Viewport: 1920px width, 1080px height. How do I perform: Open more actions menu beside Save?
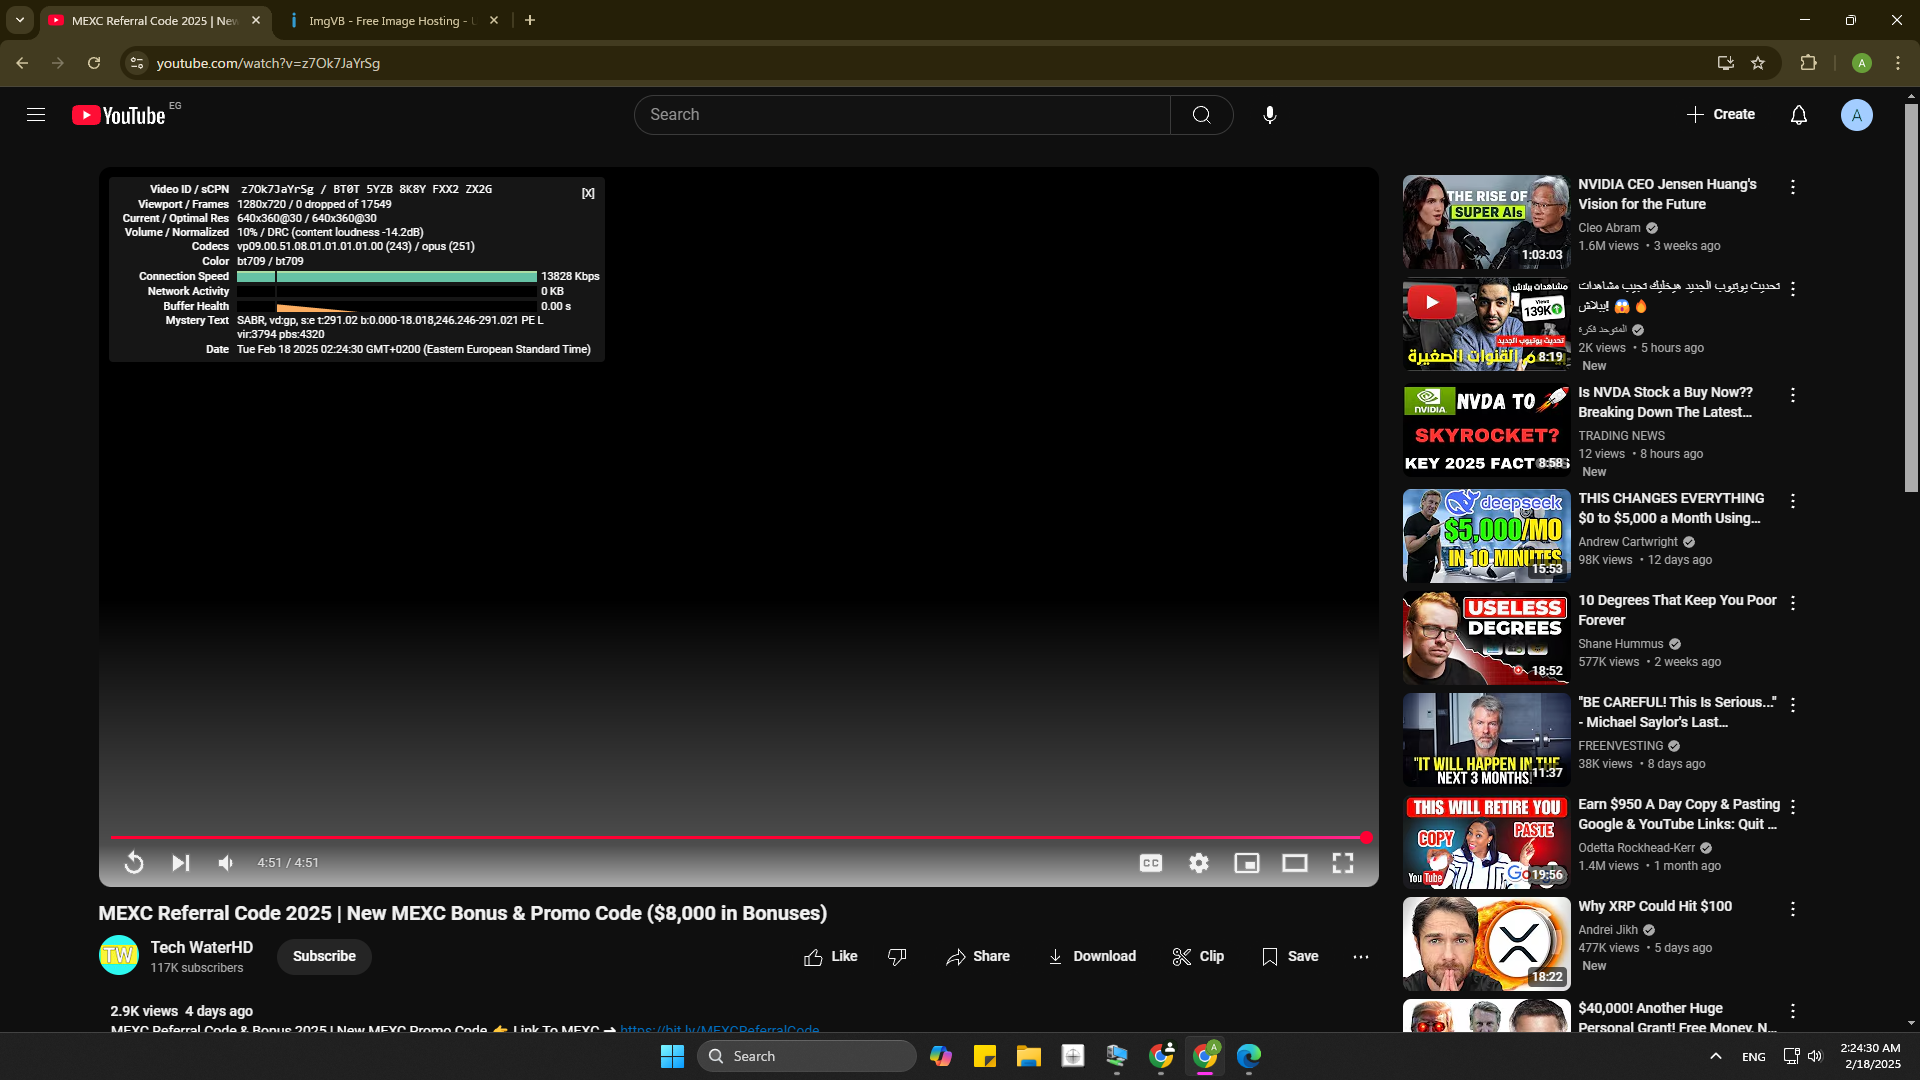(1361, 957)
